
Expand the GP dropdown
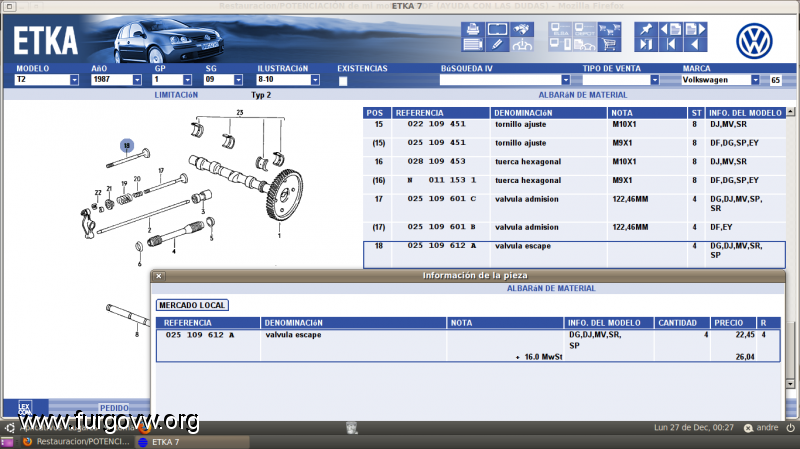coord(187,80)
